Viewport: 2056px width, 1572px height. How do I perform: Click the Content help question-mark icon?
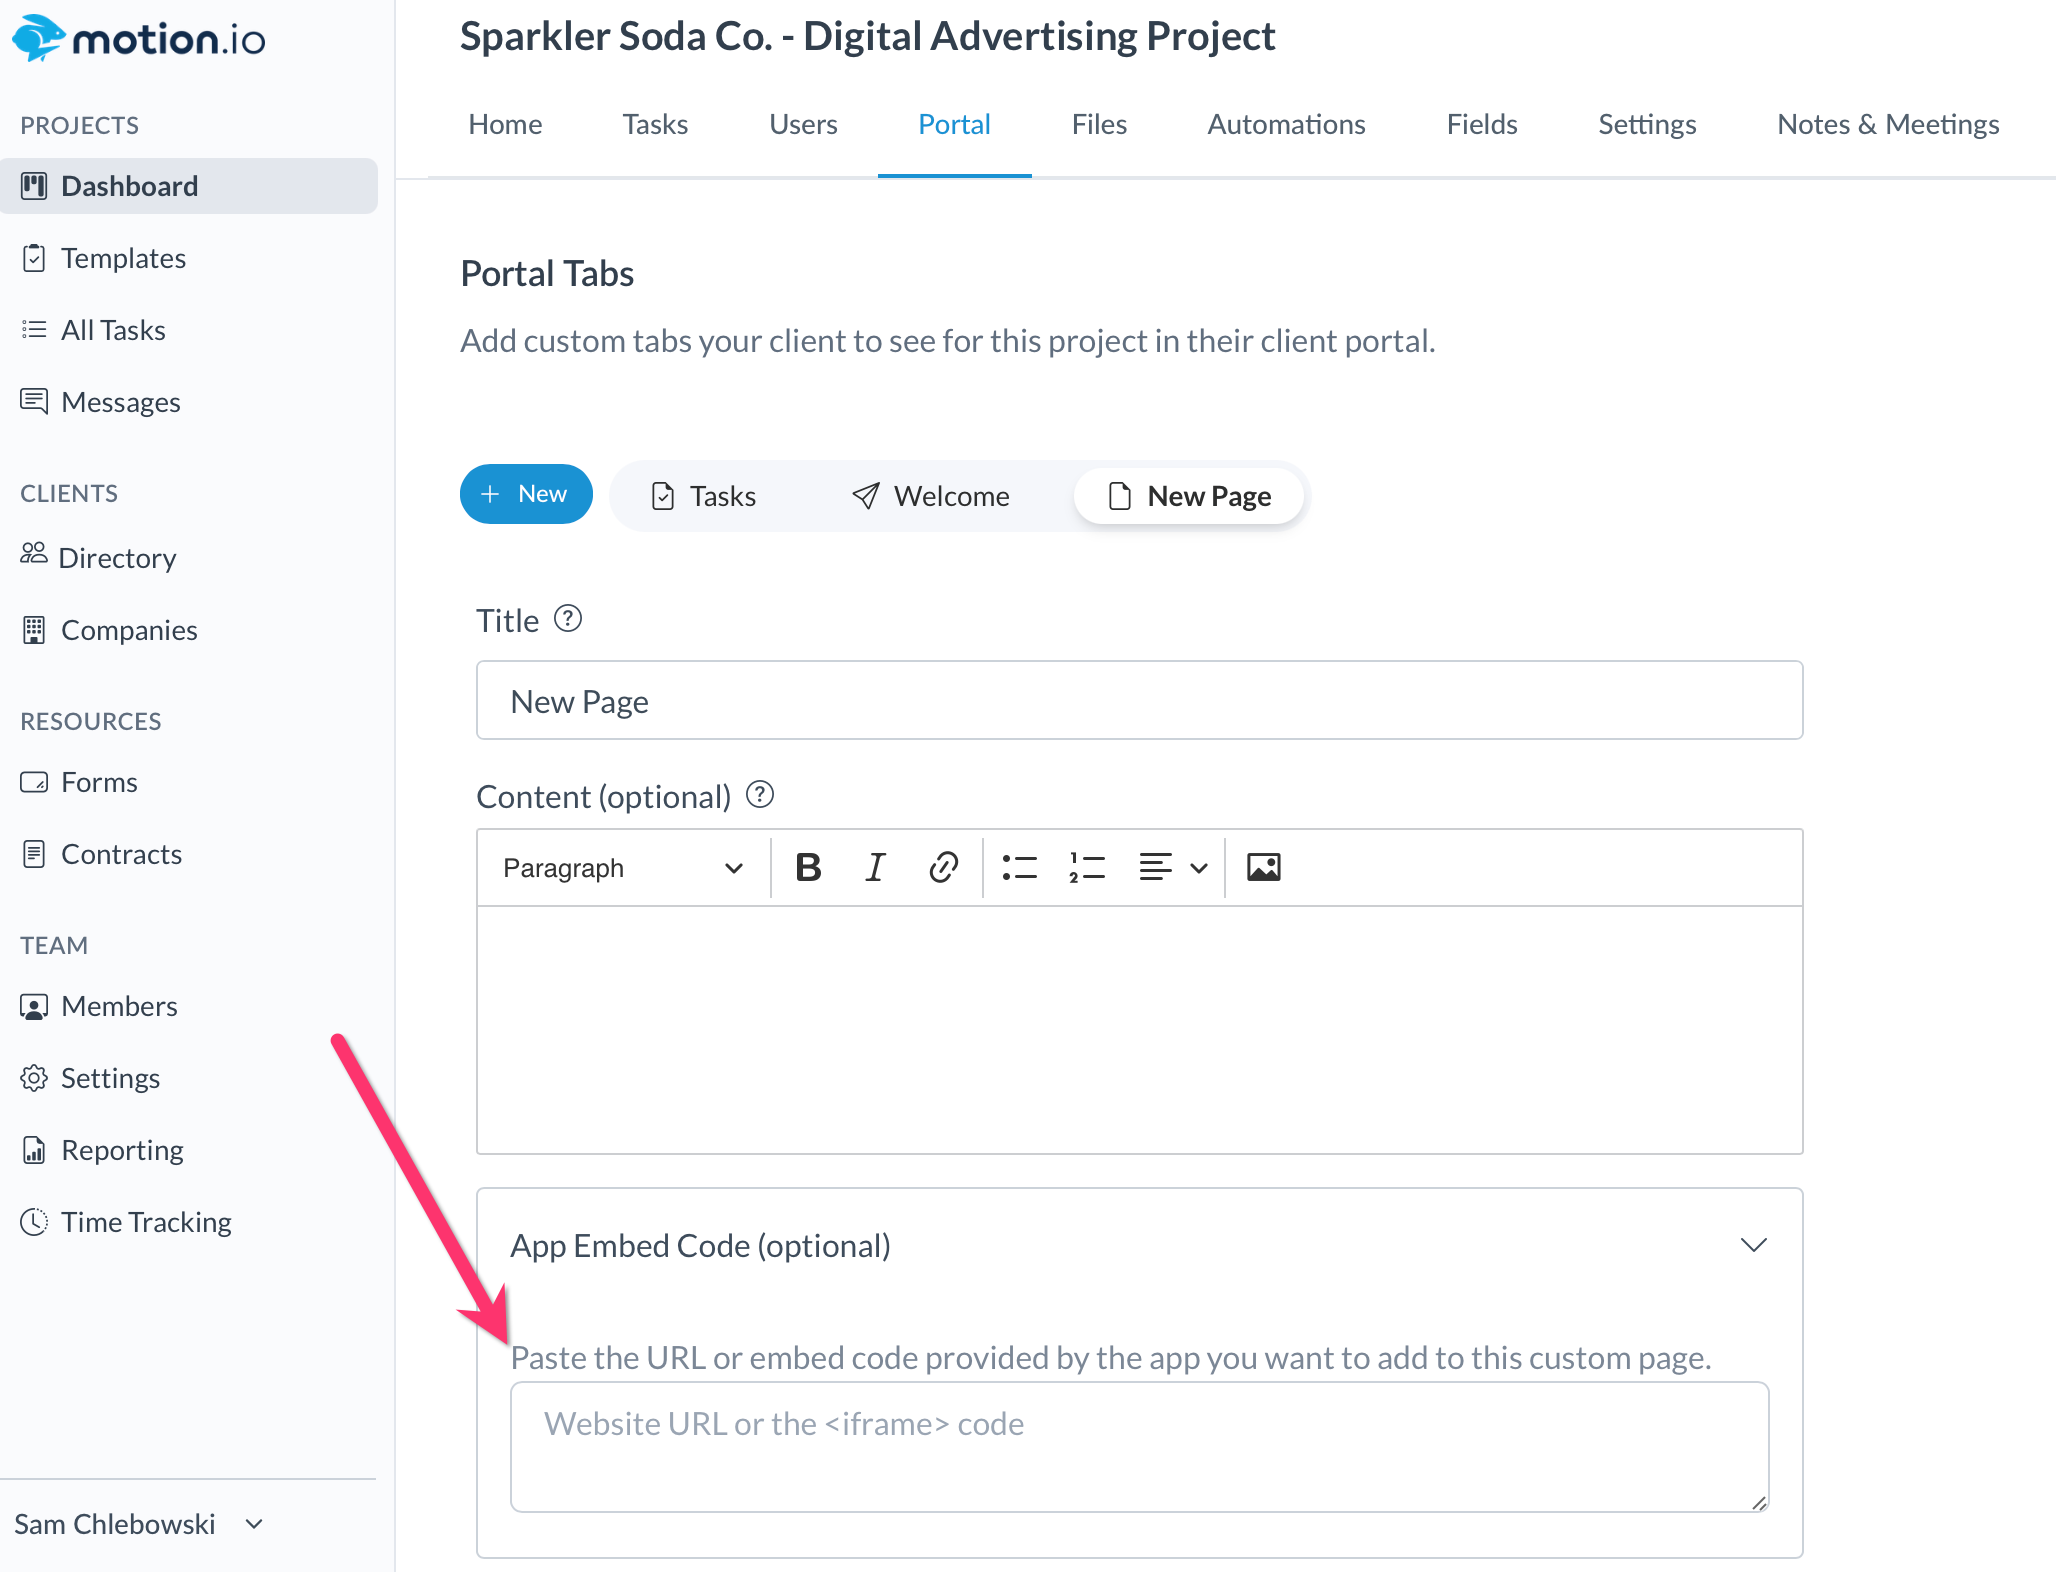pos(760,795)
